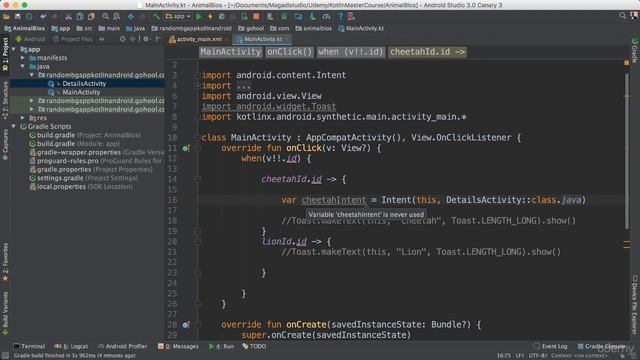Open the Run tool window

click(x=222, y=347)
